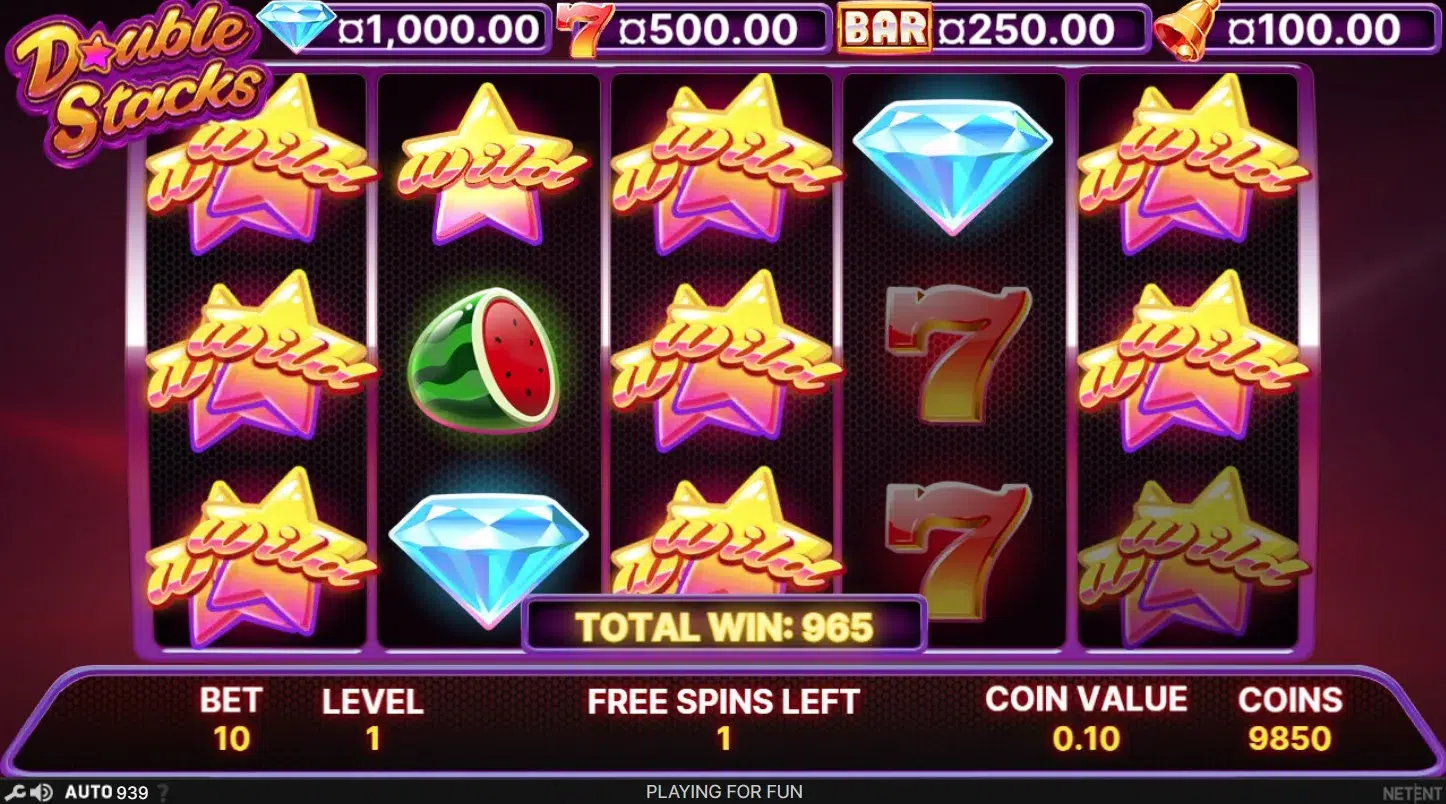Click the middle 7 symbol on reel four

tap(959, 355)
